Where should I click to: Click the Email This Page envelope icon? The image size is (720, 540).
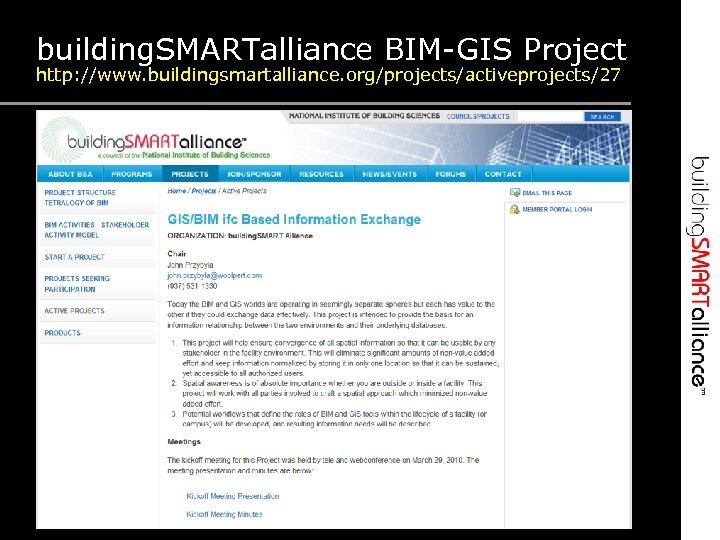click(515, 193)
